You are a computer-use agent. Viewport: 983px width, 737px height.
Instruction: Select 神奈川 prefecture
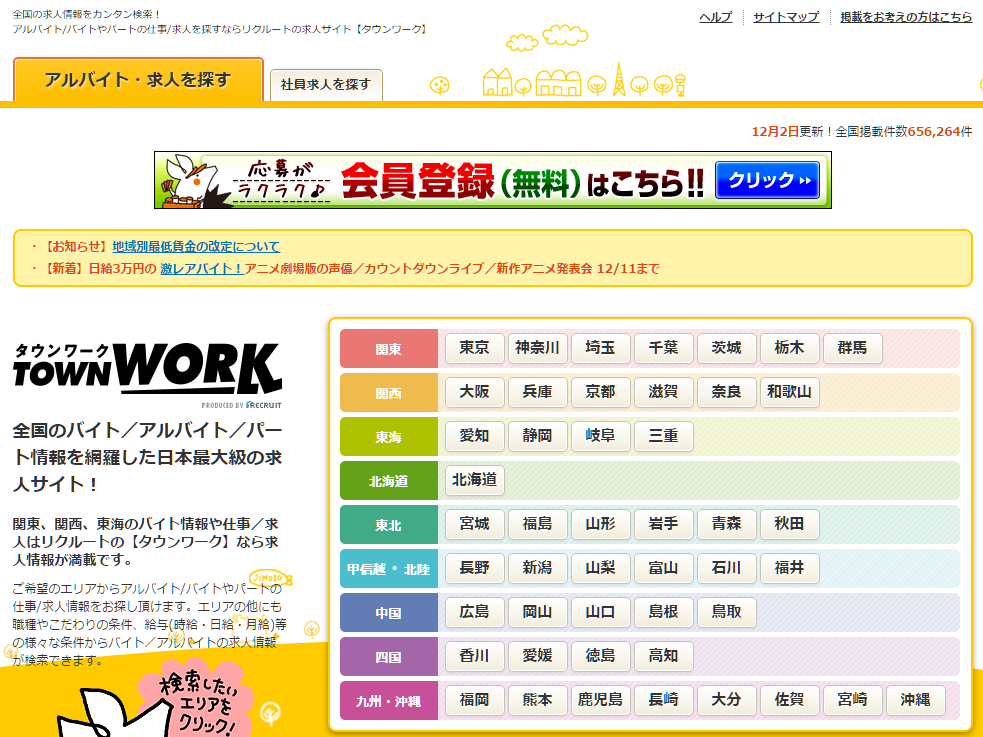(x=537, y=348)
